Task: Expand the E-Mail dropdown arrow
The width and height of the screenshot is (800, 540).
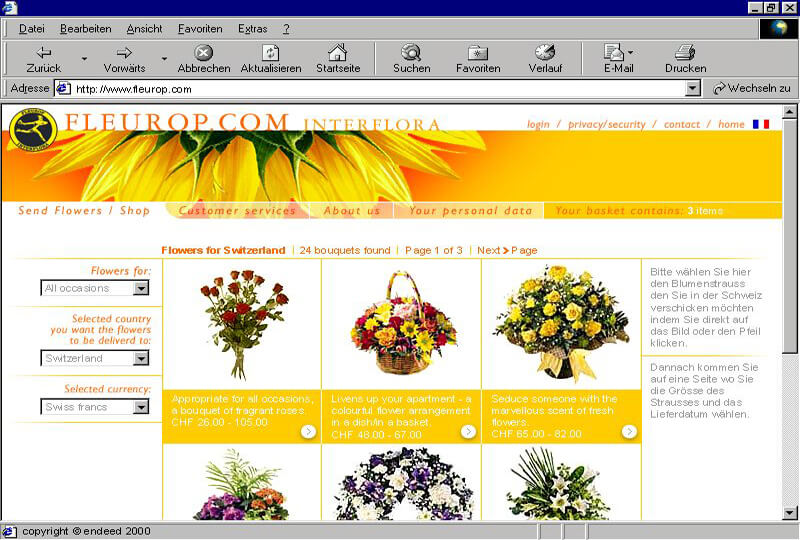Action: (x=631, y=52)
